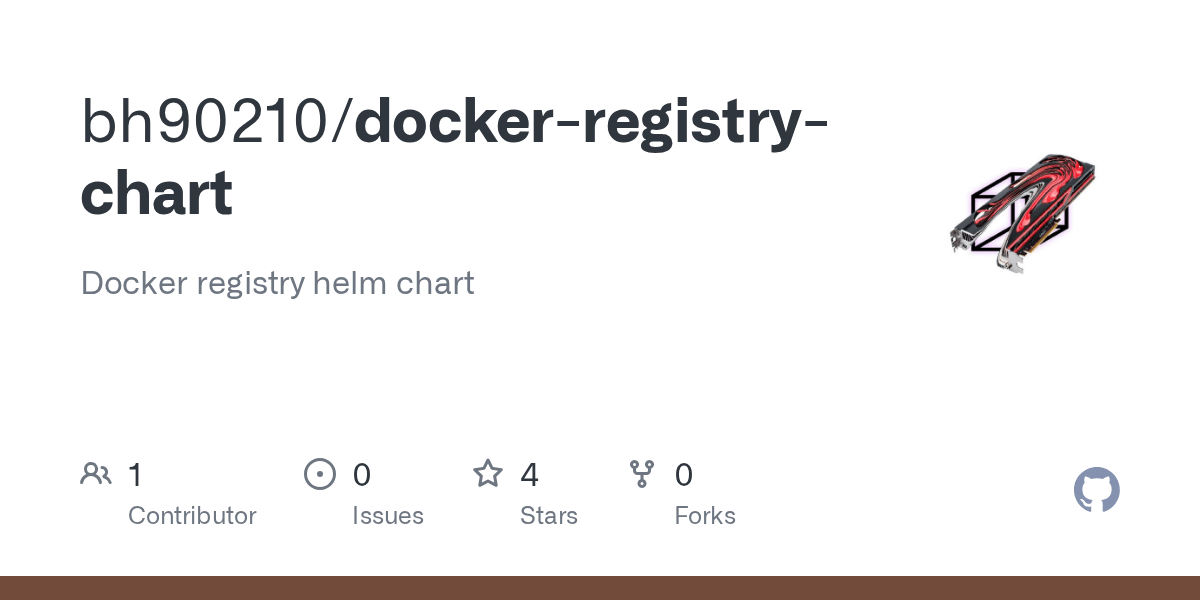Click the Stars label
1200x600 pixels.
549,516
